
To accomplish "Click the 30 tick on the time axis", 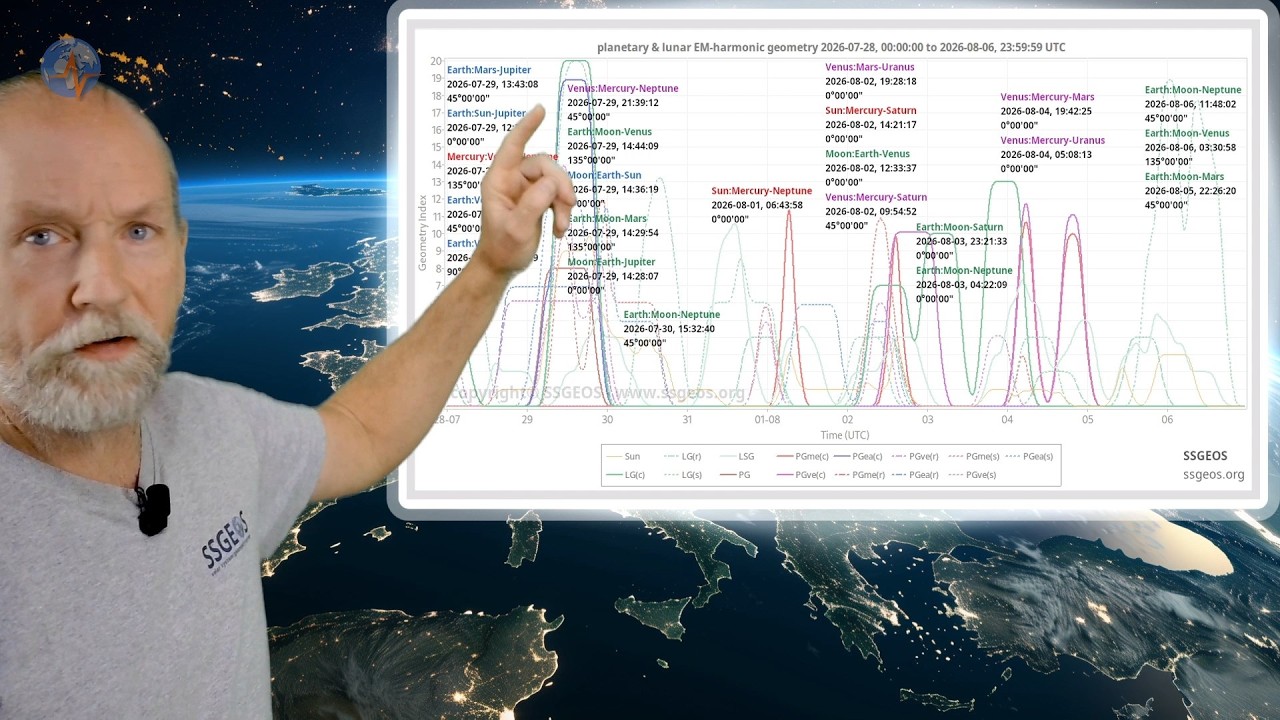I will pos(607,420).
